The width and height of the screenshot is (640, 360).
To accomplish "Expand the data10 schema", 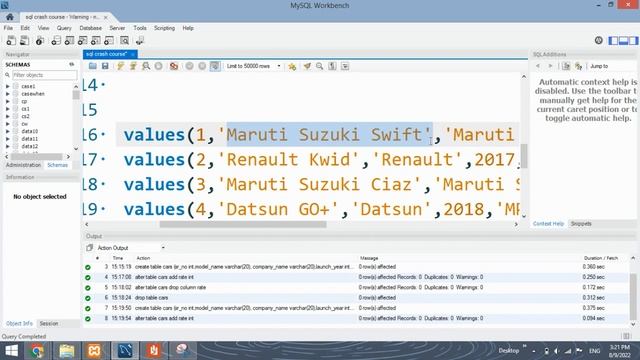I will [x=8, y=131].
